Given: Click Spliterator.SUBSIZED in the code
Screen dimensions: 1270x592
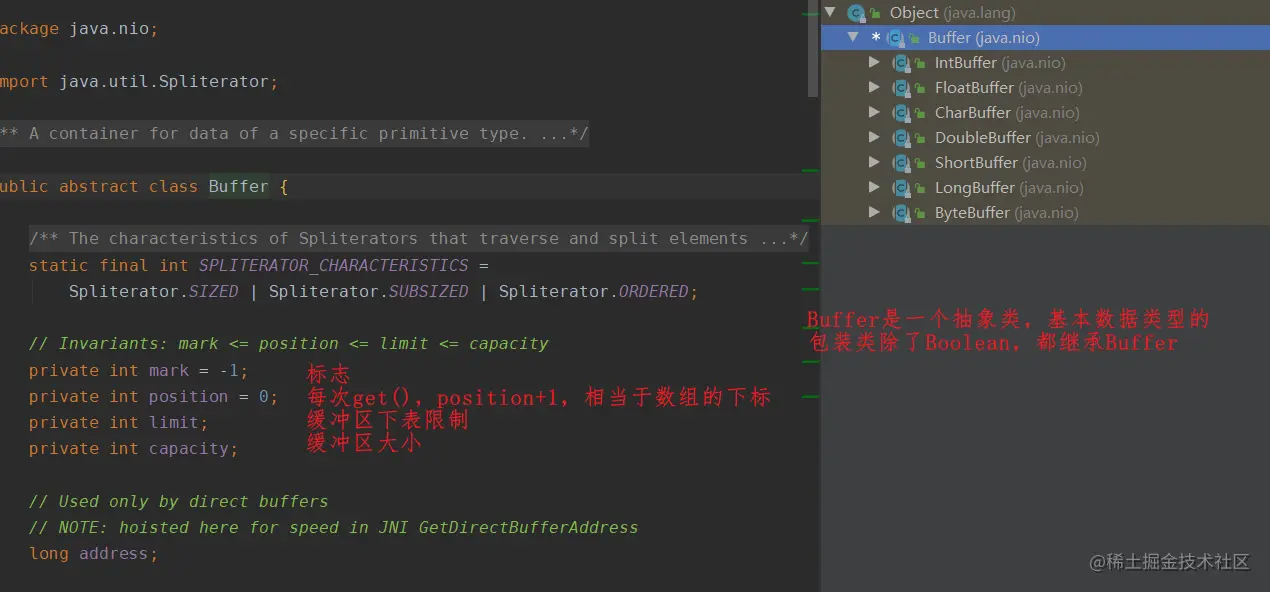Looking at the screenshot, I should tap(368, 292).
